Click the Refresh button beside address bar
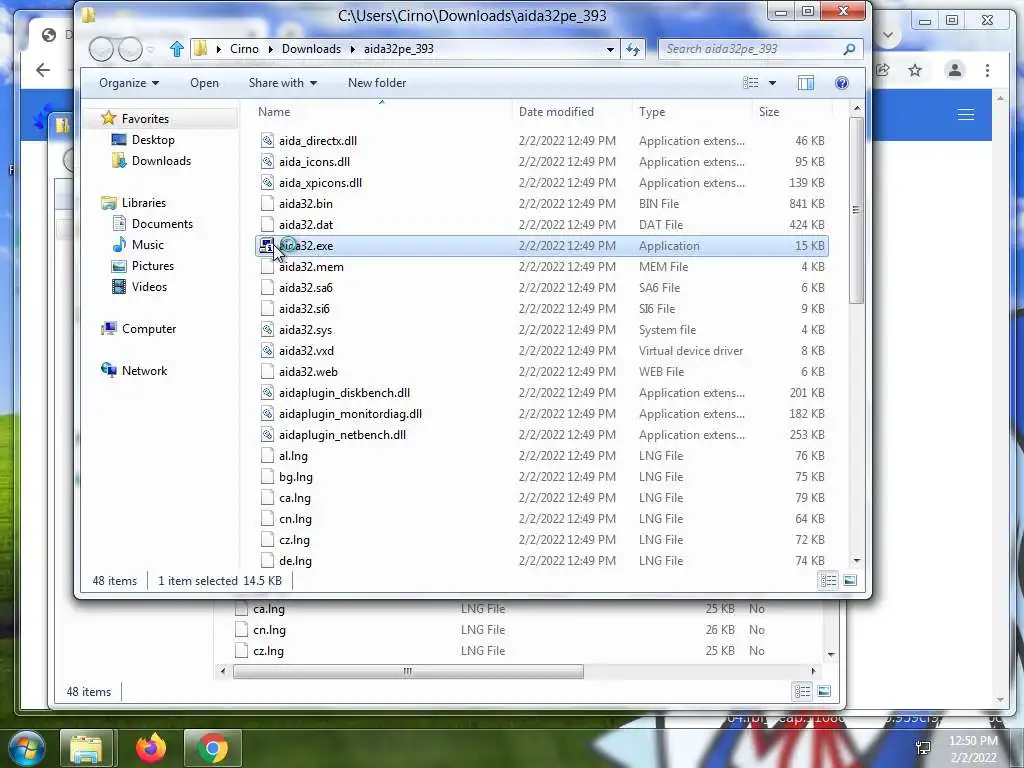Viewport: 1024px width, 768px height. click(633, 49)
